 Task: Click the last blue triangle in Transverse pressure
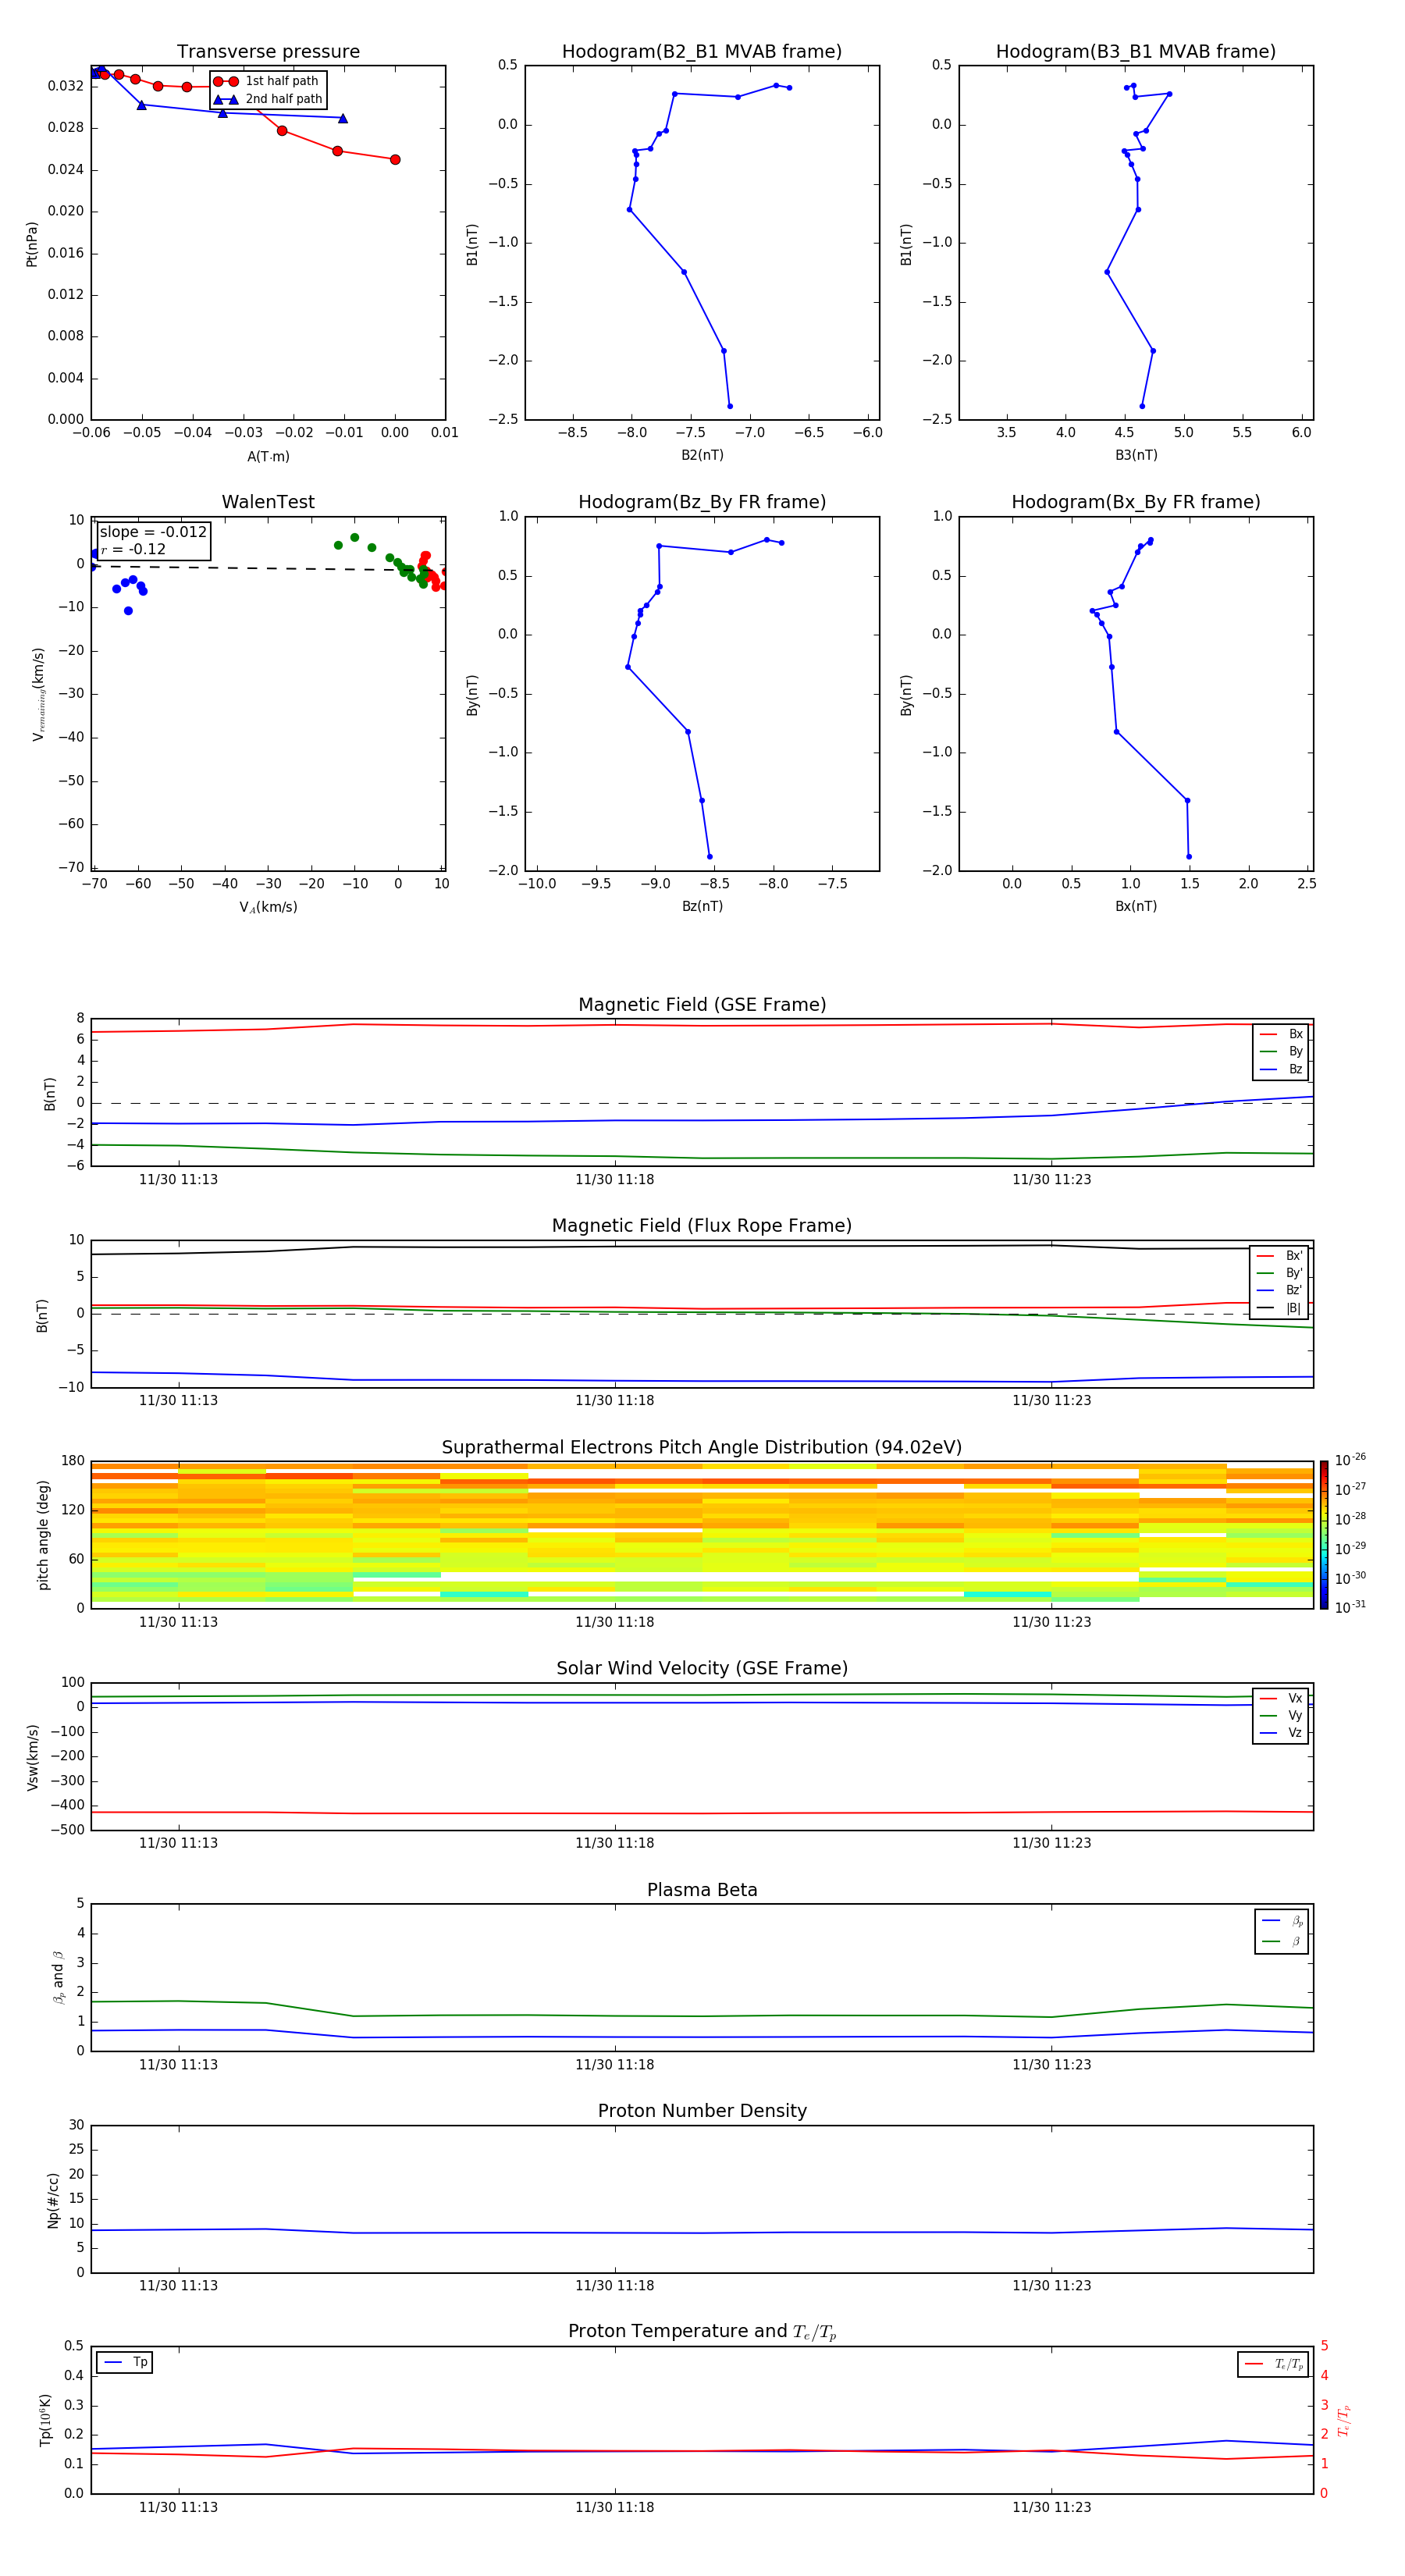click(343, 118)
